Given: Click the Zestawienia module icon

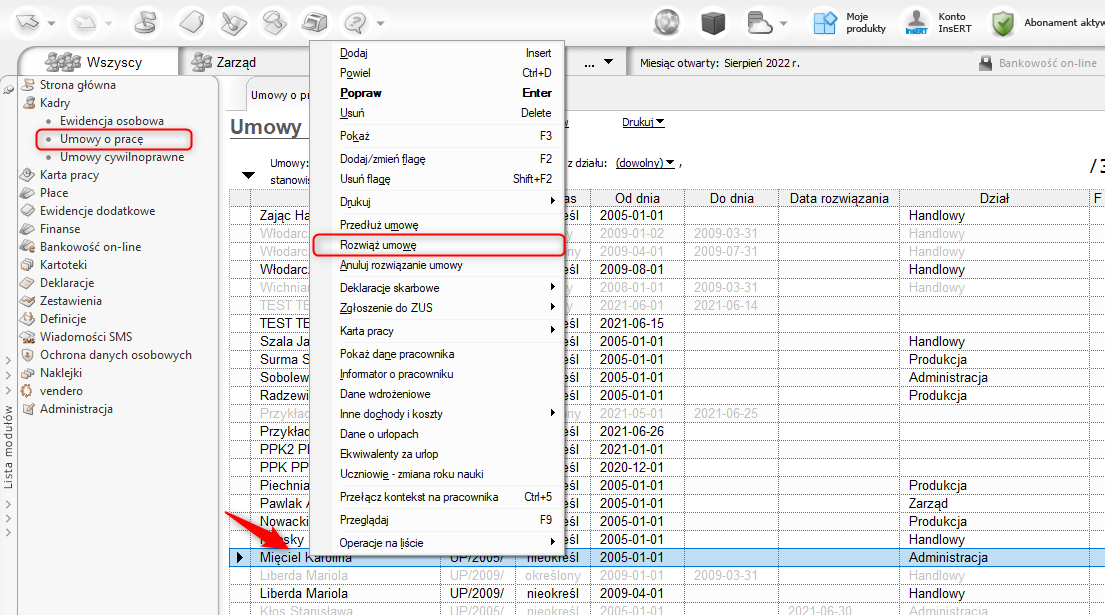Looking at the screenshot, I should pyautogui.click(x=27, y=301).
